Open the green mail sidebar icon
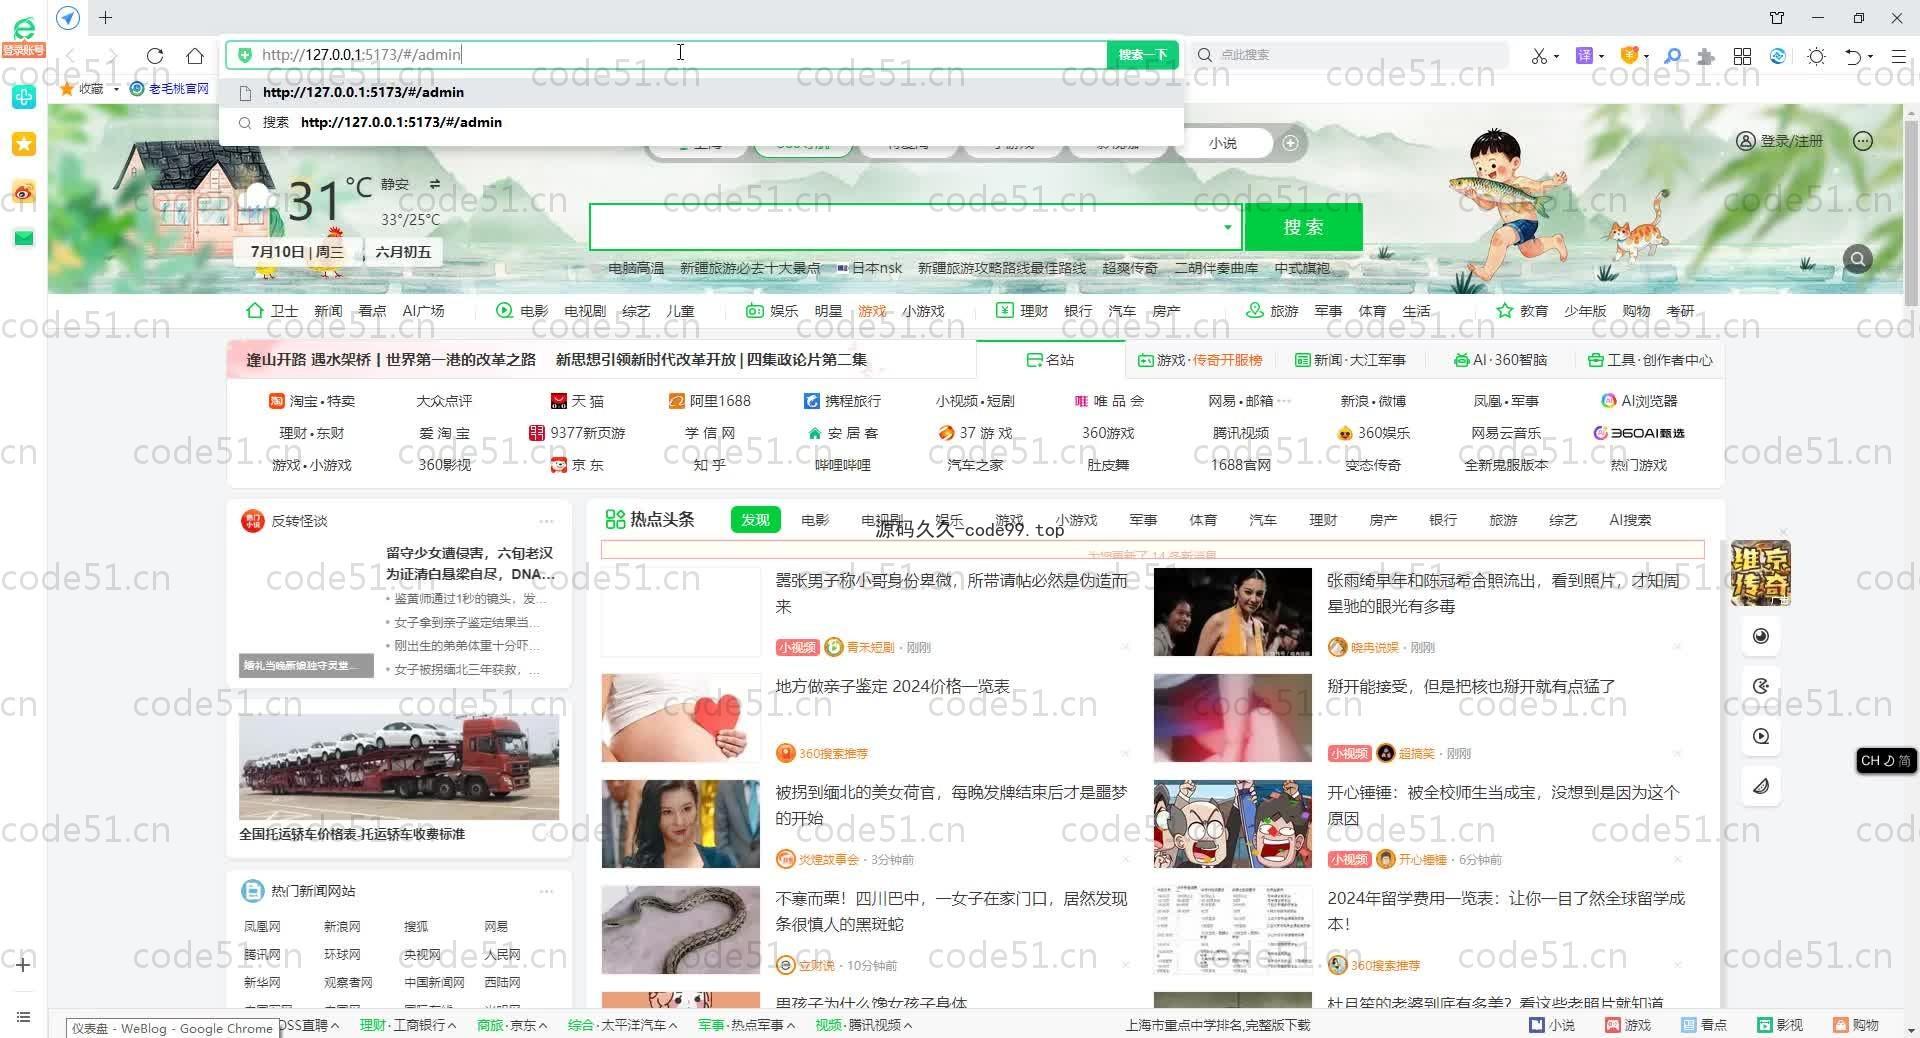The image size is (1920, 1038). (24, 238)
